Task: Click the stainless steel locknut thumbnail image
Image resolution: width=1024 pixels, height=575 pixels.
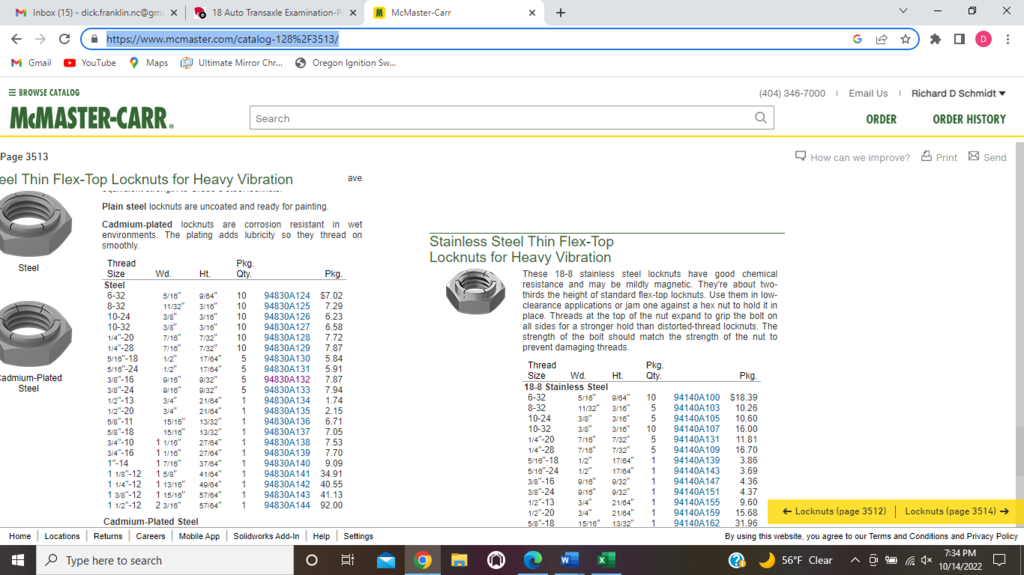Action: tap(475, 291)
